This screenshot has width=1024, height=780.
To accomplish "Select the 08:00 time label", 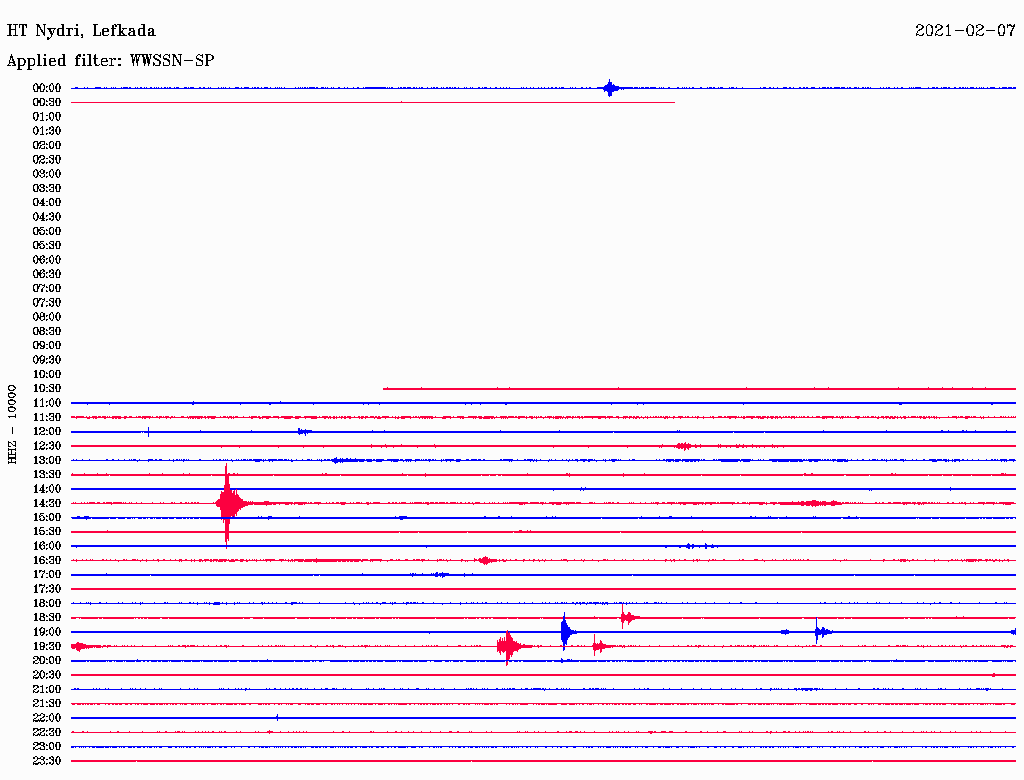I will [47, 317].
